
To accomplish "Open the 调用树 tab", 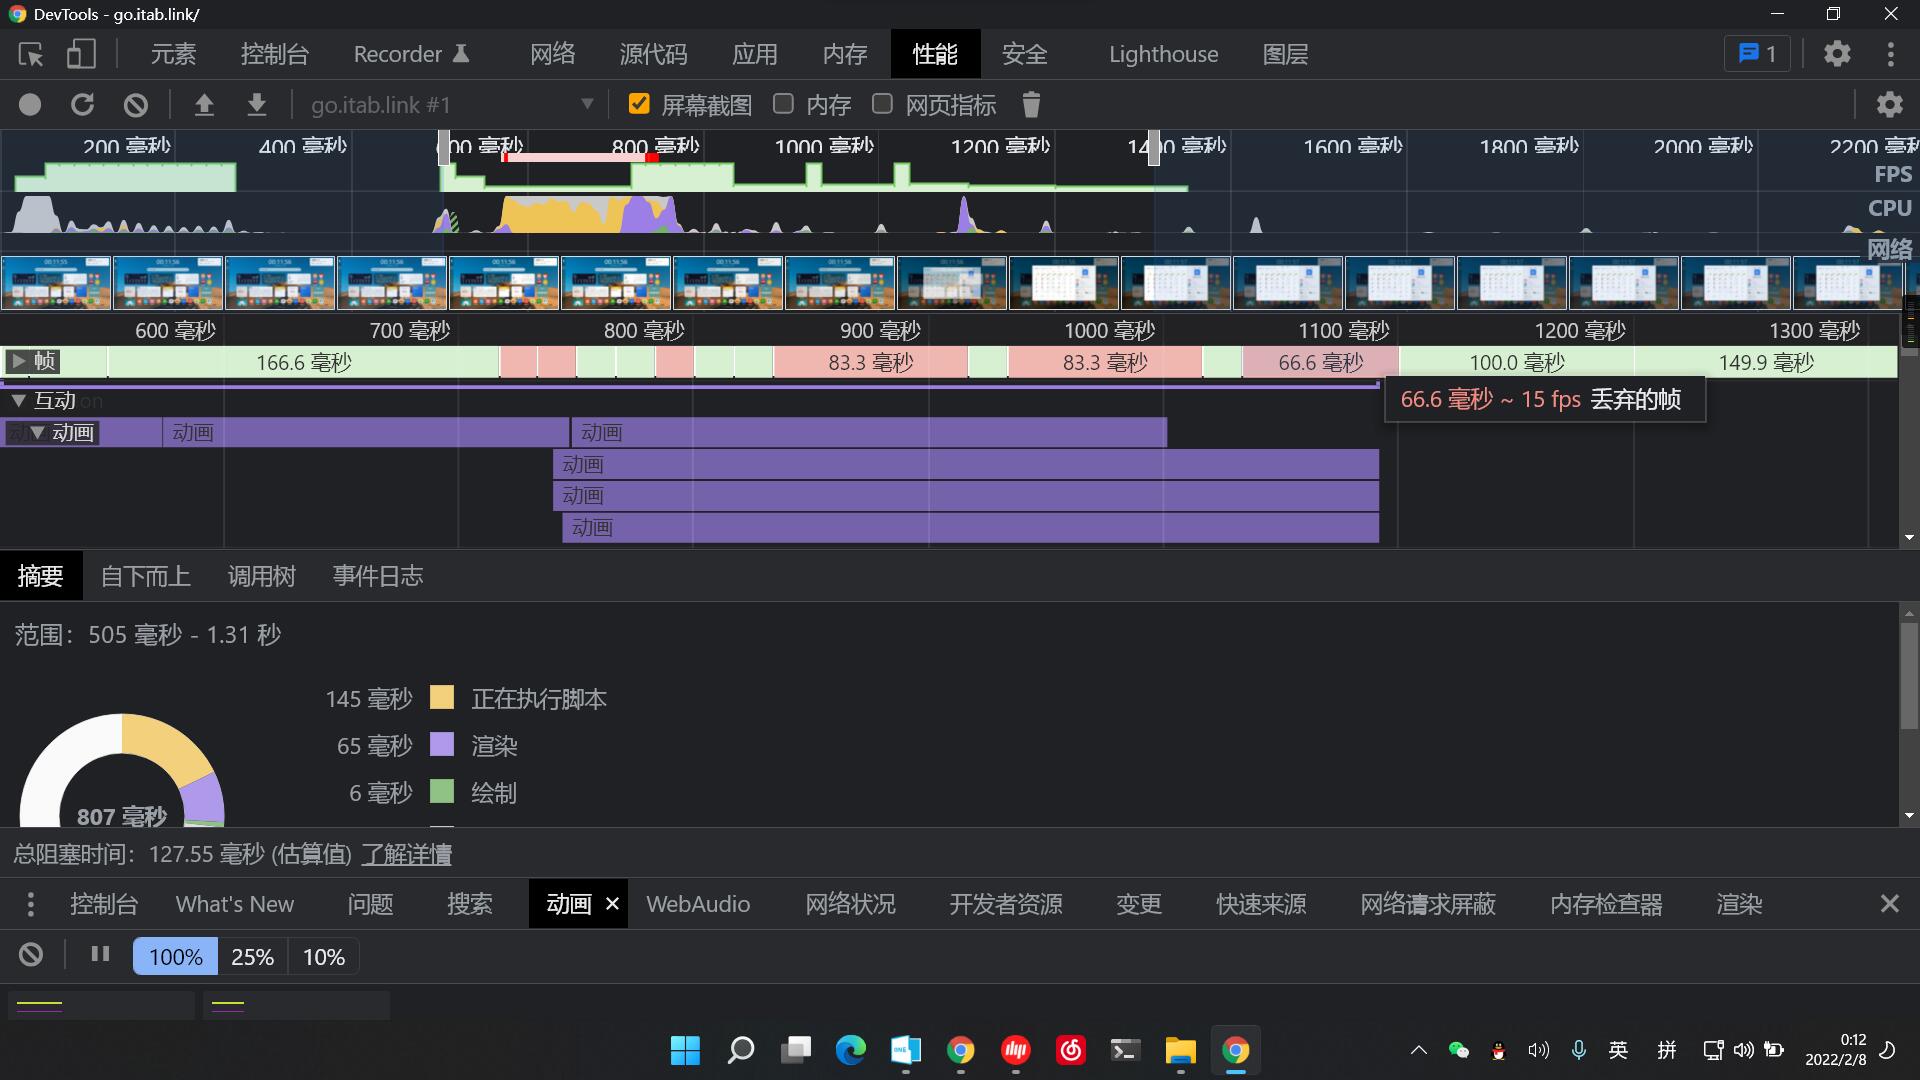I will point(261,576).
